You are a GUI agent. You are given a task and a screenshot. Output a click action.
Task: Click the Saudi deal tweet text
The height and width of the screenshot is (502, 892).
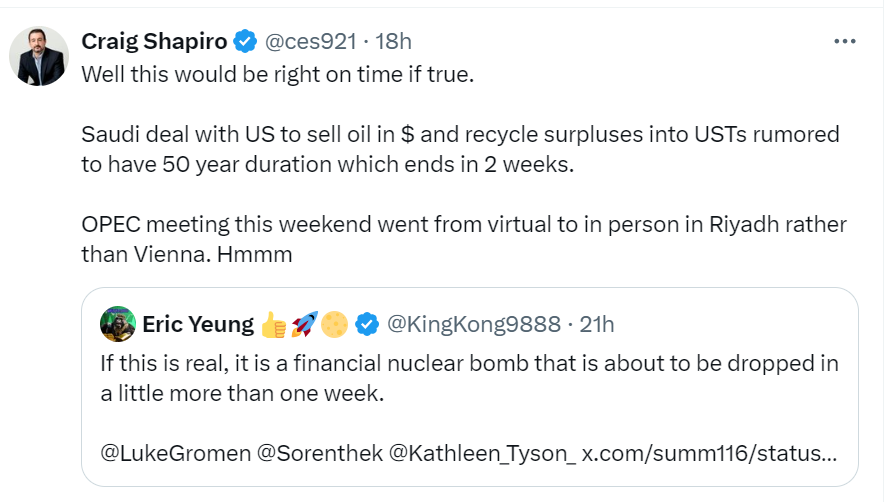pos(460,148)
